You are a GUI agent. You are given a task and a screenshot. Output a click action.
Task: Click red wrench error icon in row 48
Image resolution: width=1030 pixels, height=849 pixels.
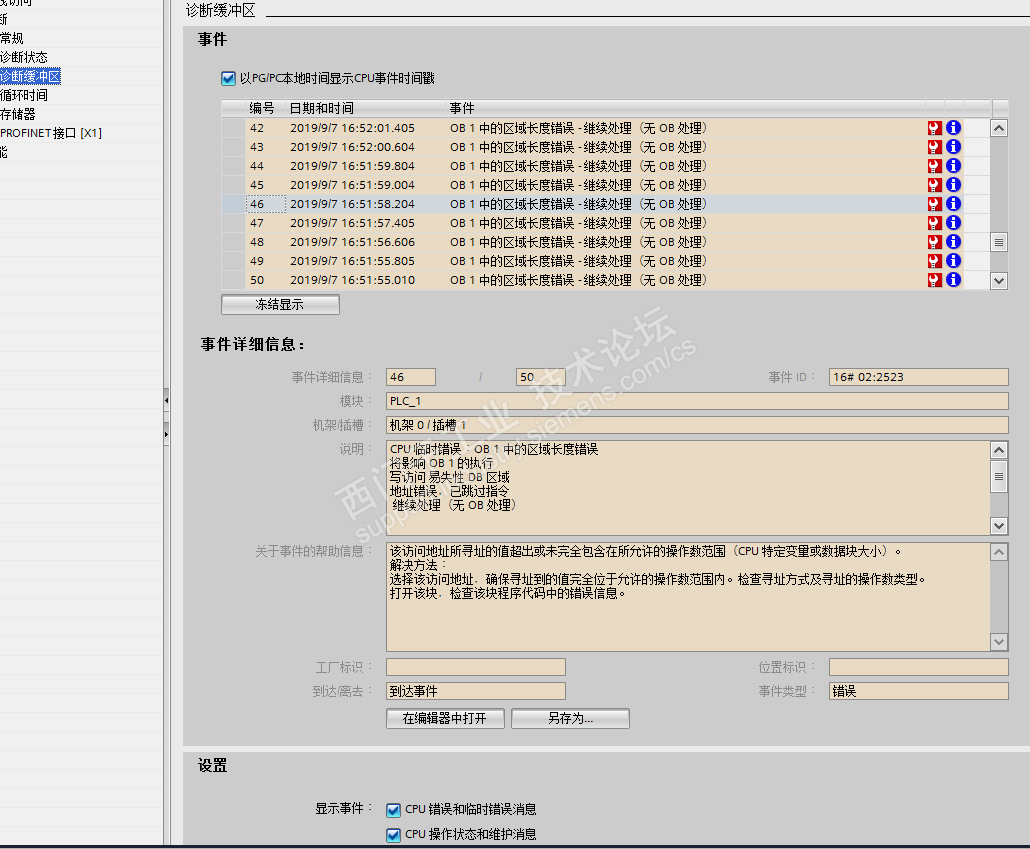(934, 242)
